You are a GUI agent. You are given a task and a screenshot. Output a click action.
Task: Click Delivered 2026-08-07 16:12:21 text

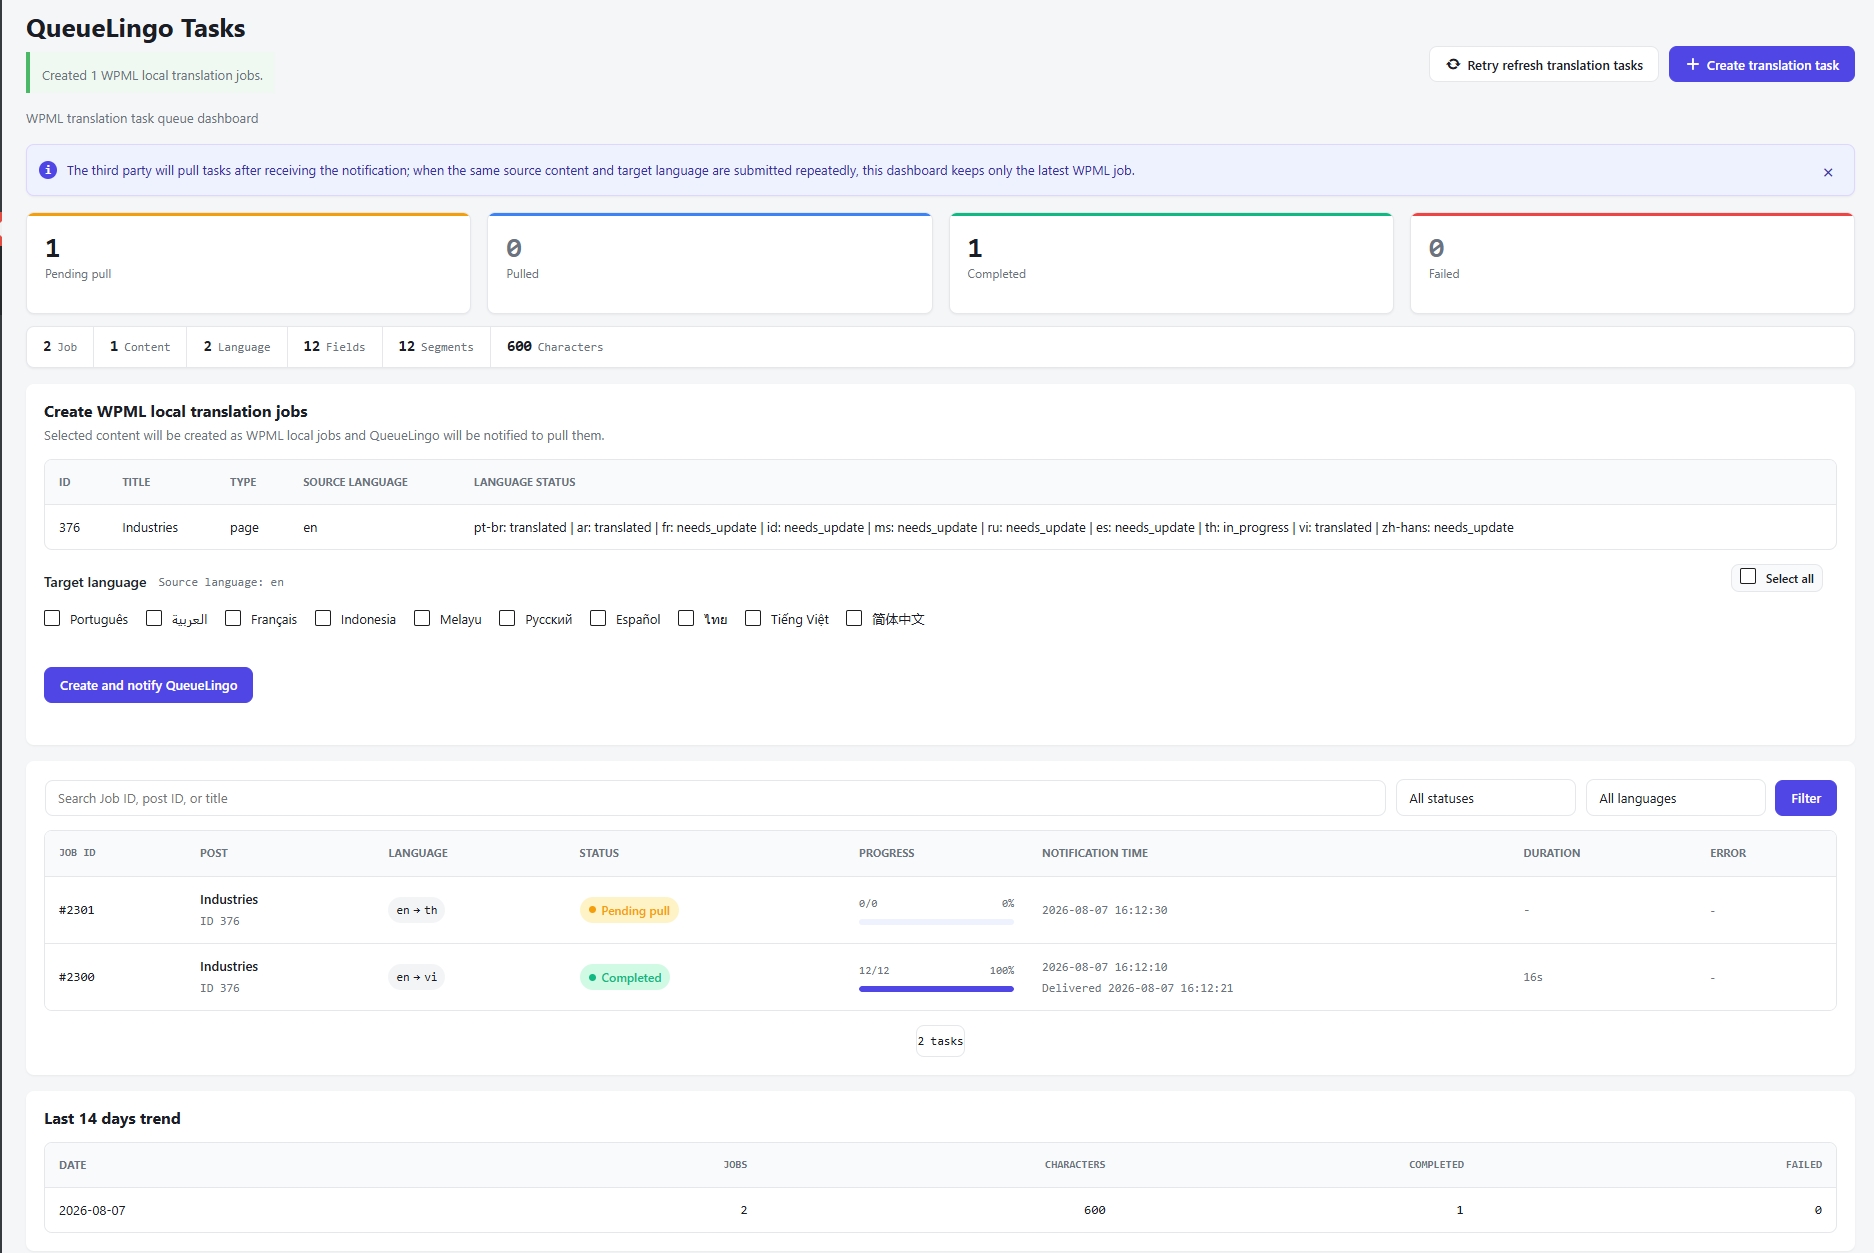(x=1137, y=988)
